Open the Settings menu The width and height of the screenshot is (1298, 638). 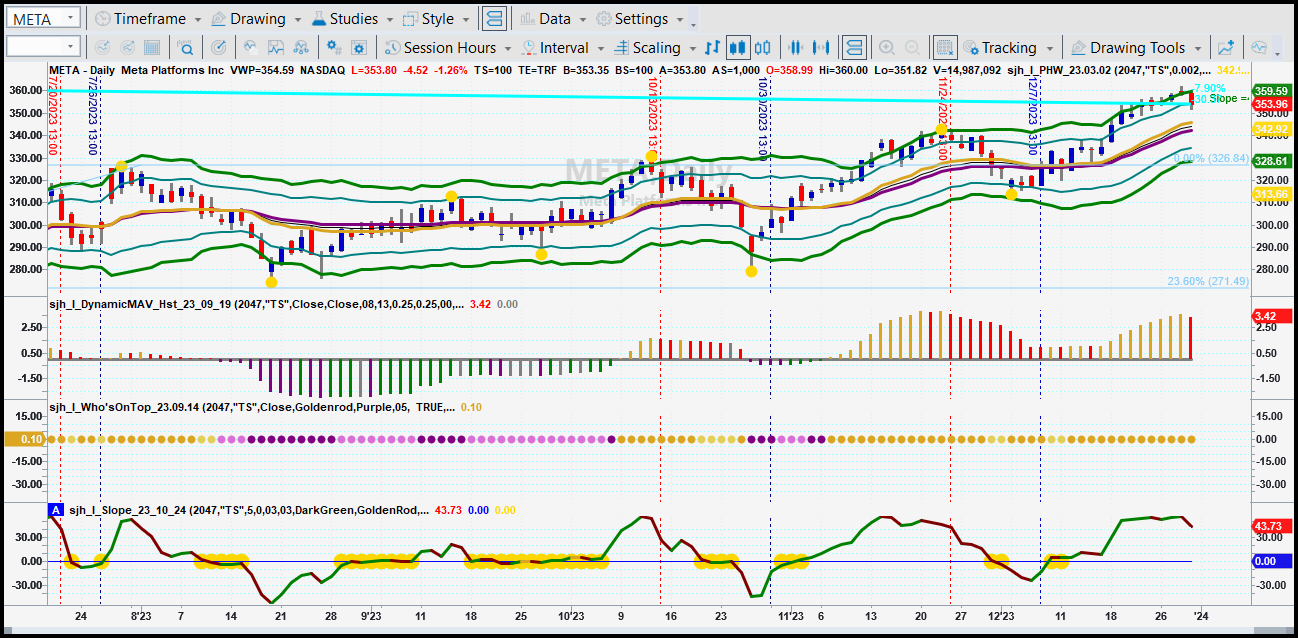[640, 18]
